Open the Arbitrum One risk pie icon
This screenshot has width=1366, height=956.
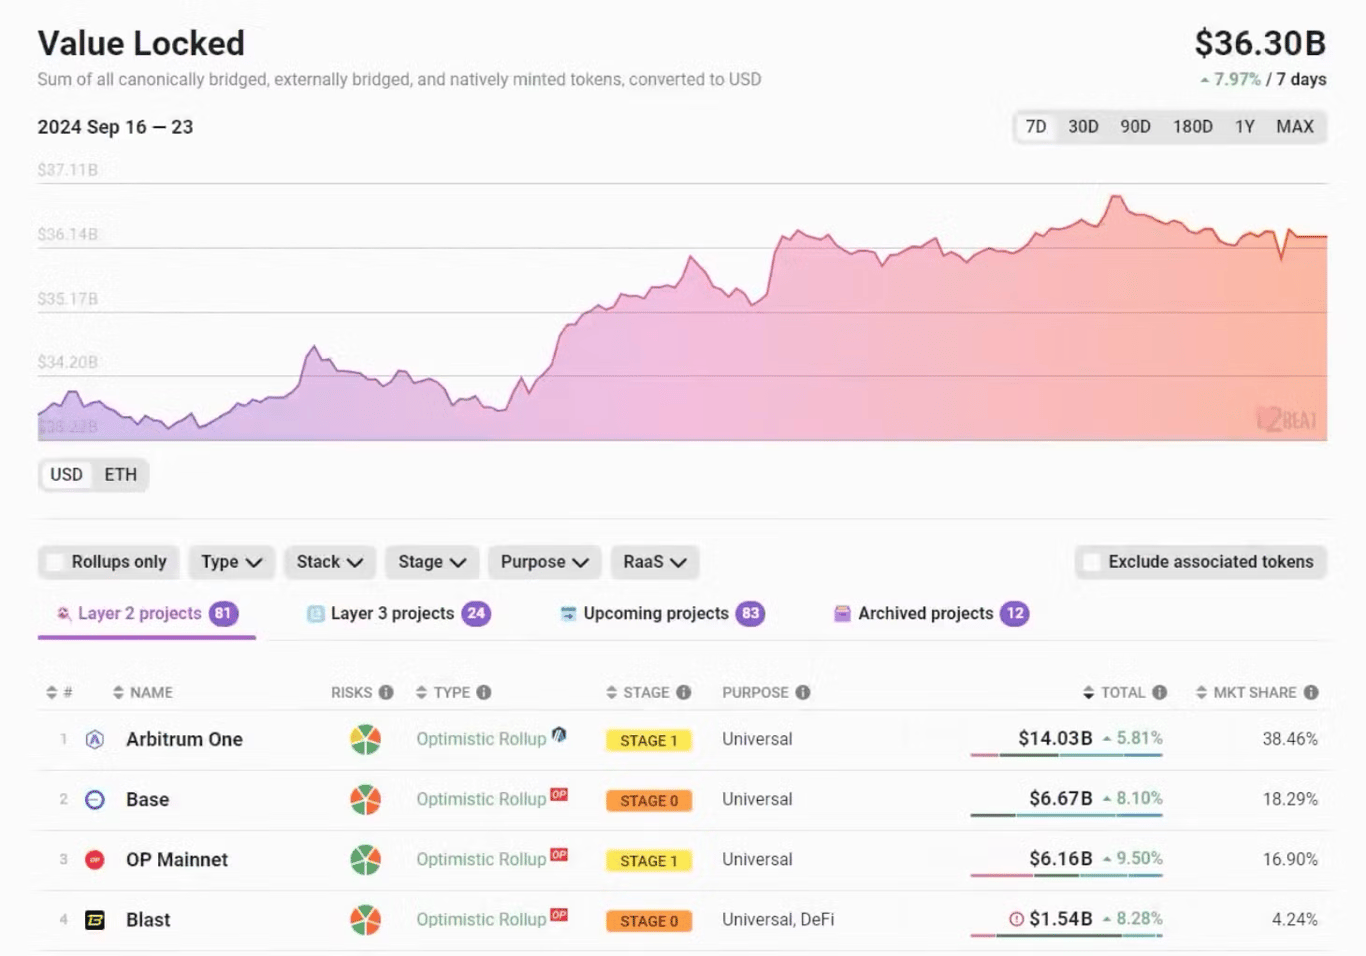365,740
